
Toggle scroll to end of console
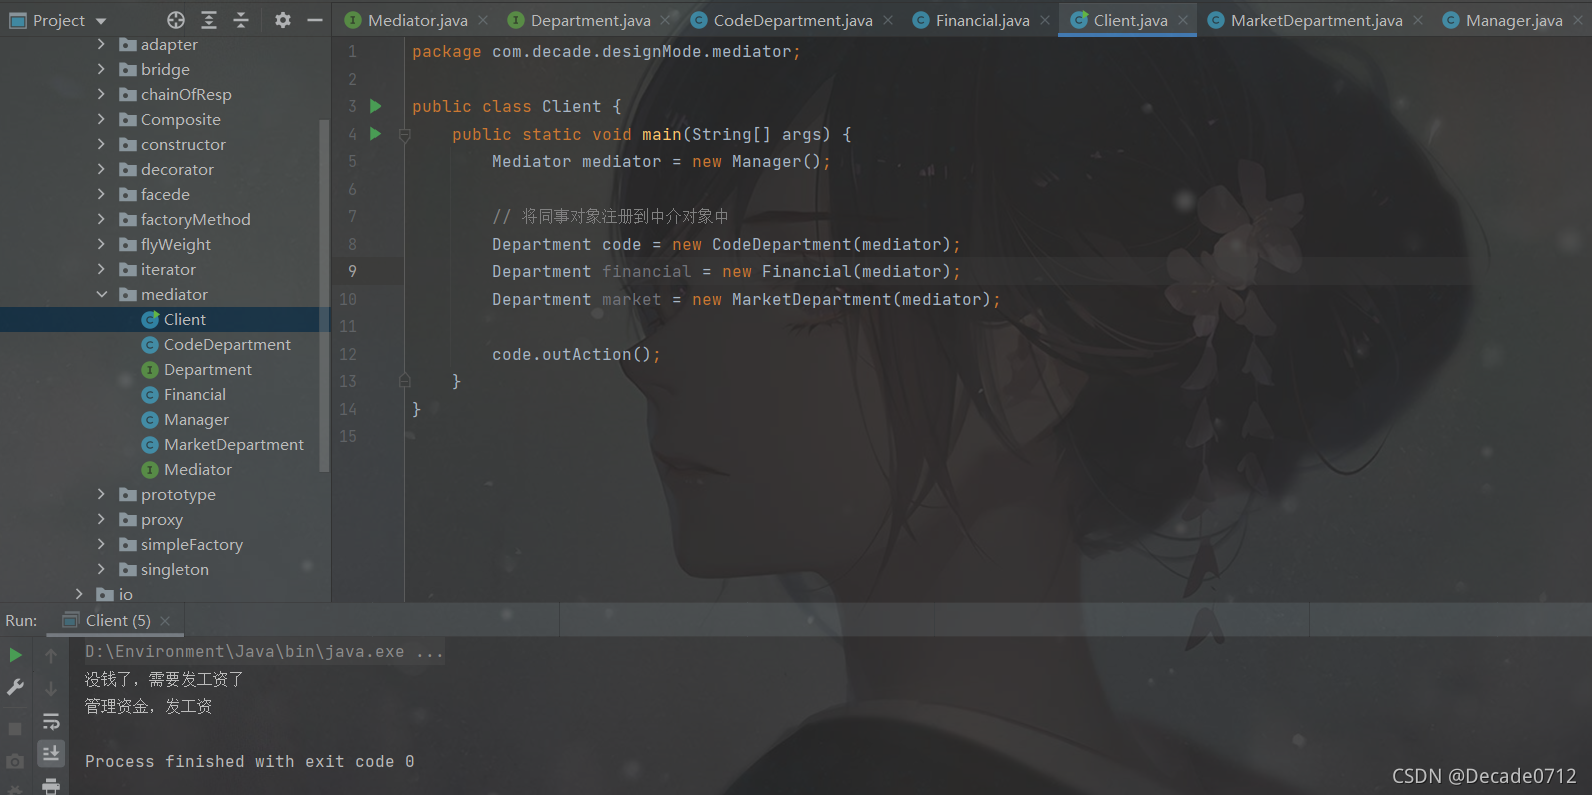coord(51,753)
